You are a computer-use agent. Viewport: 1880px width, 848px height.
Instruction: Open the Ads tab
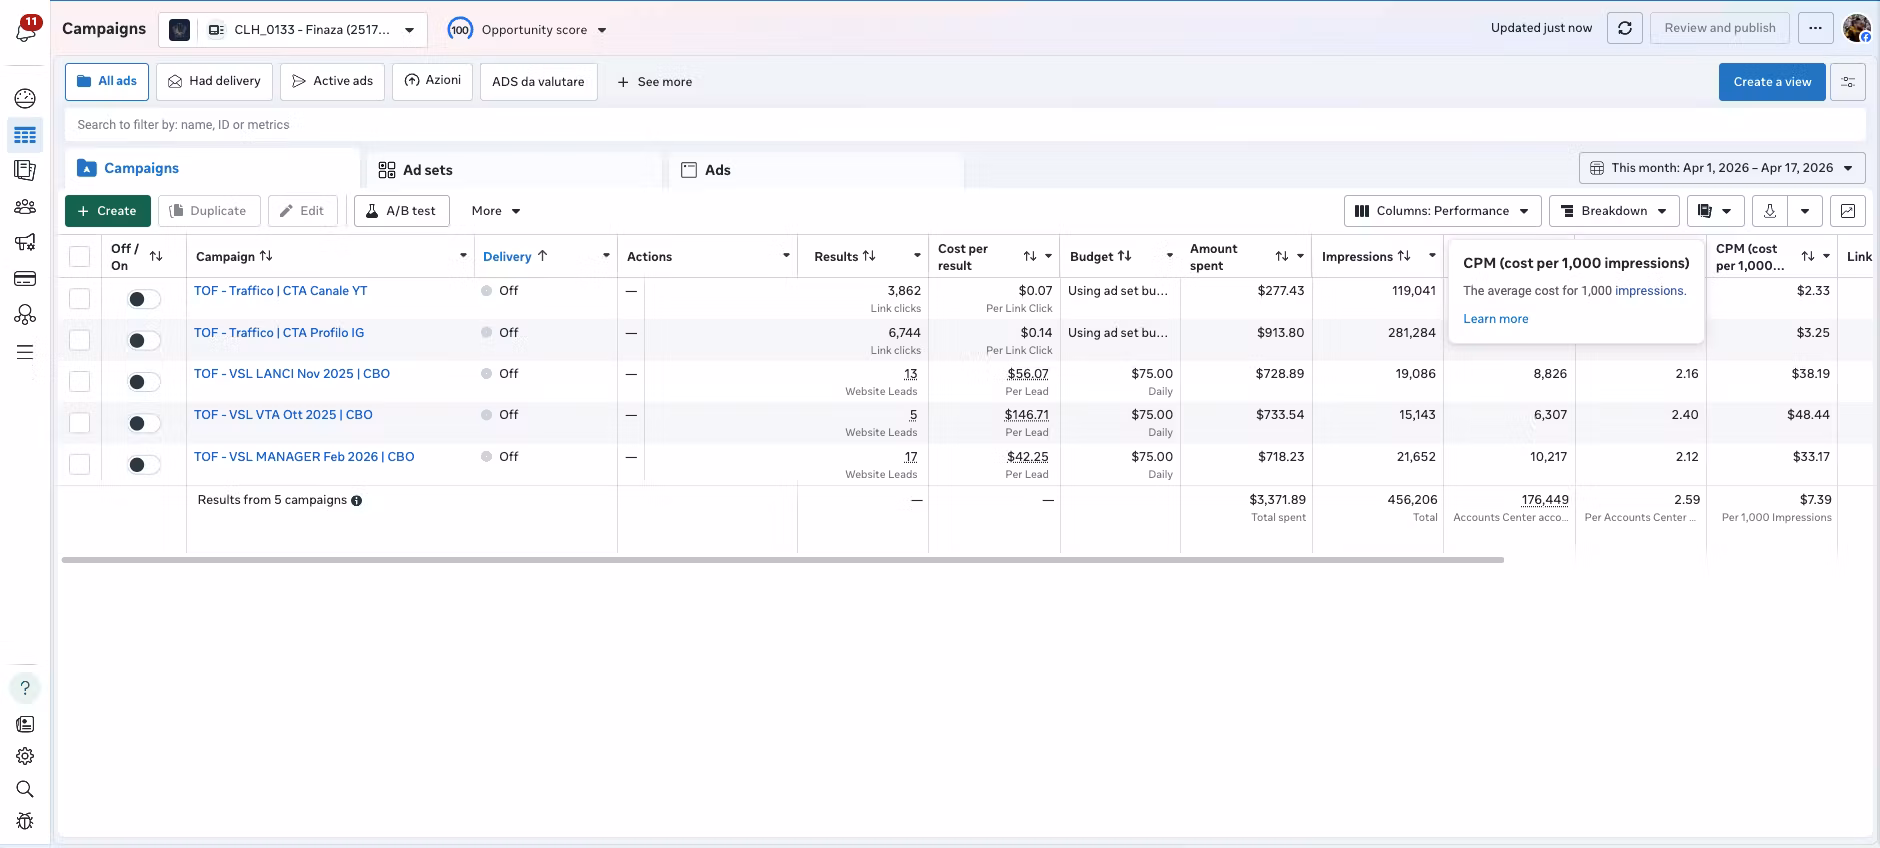[816, 170]
